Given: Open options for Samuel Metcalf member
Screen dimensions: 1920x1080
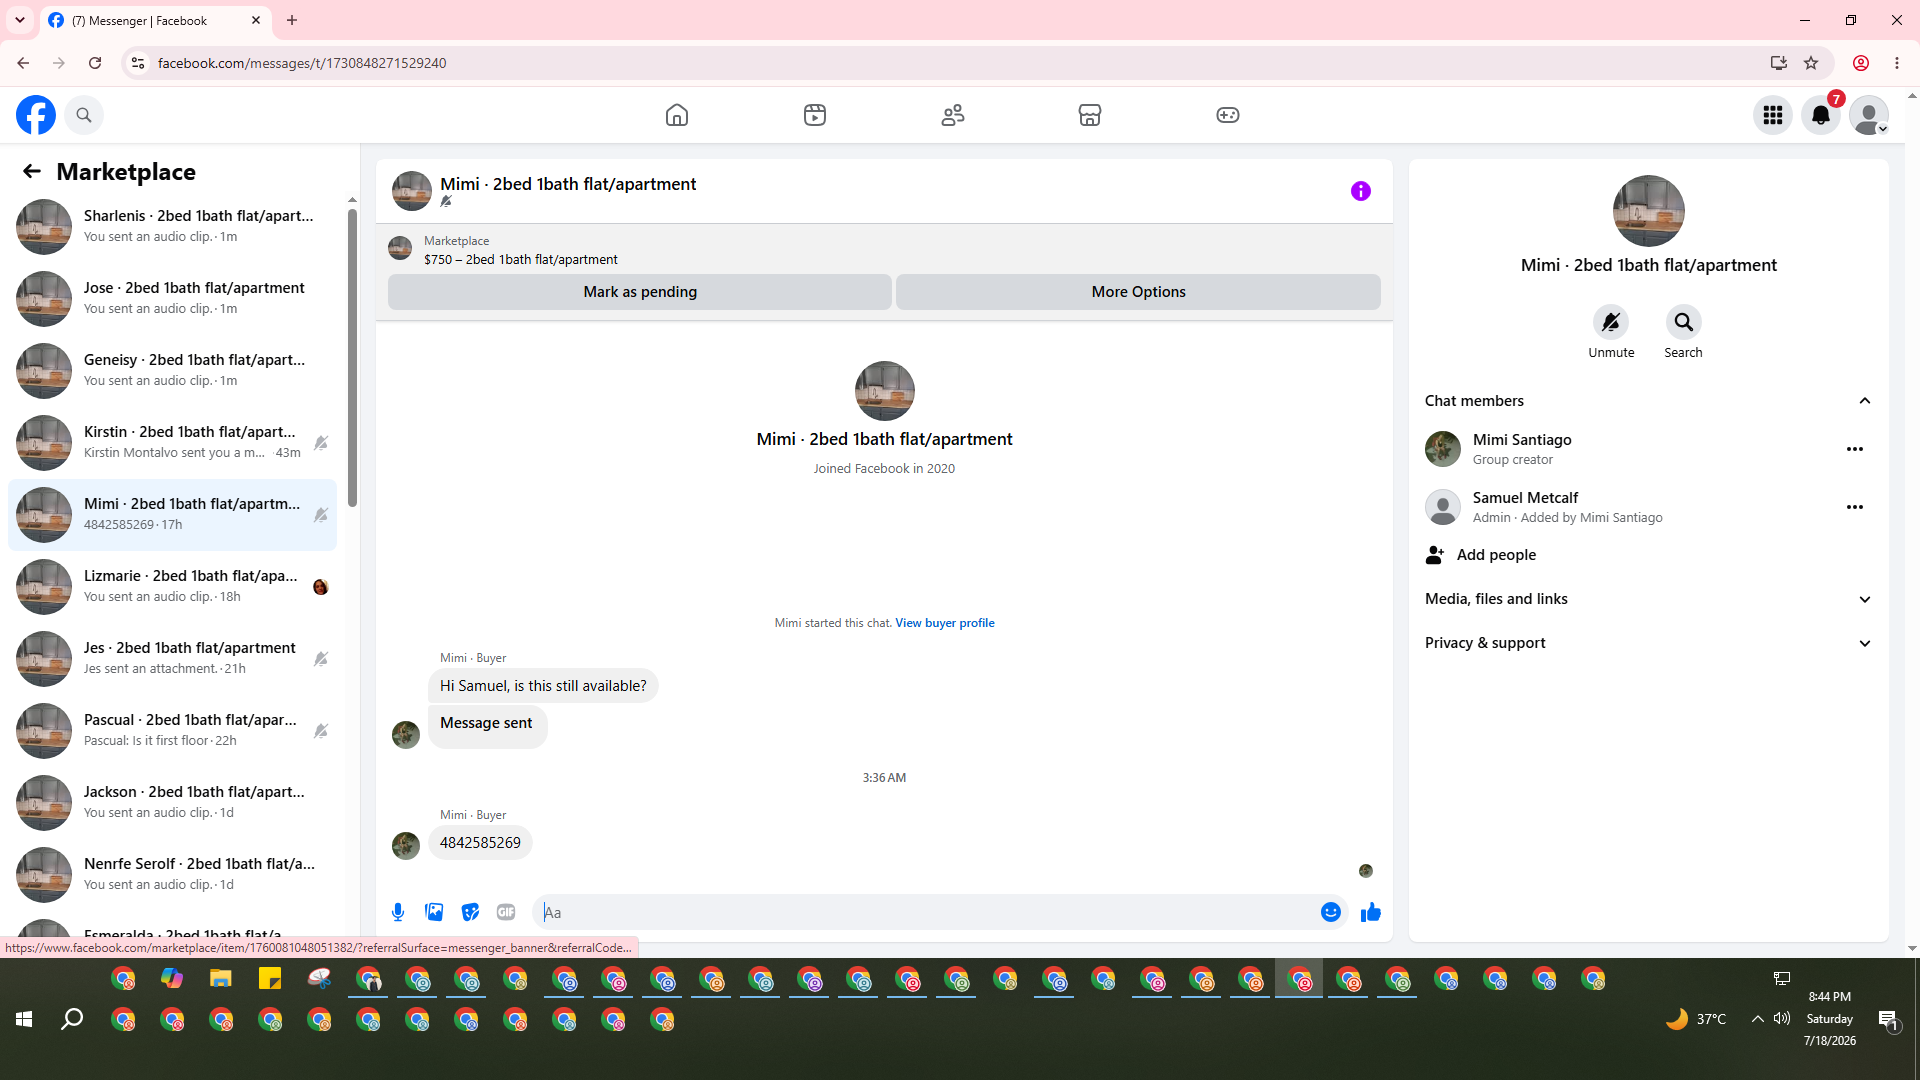Looking at the screenshot, I should [1855, 507].
